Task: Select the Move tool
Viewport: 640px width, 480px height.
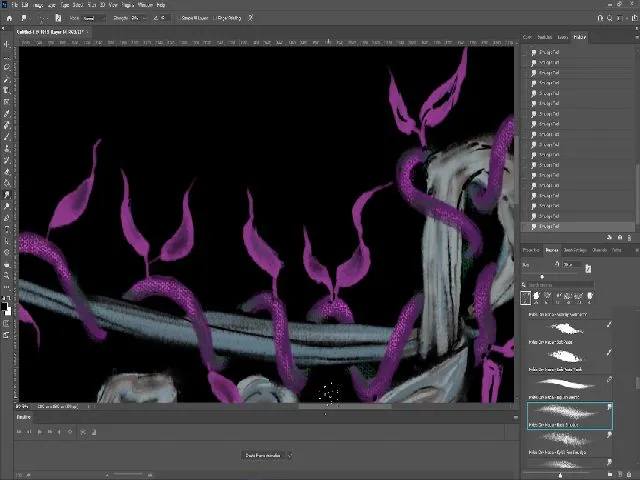Action: click(x=7, y=44)
